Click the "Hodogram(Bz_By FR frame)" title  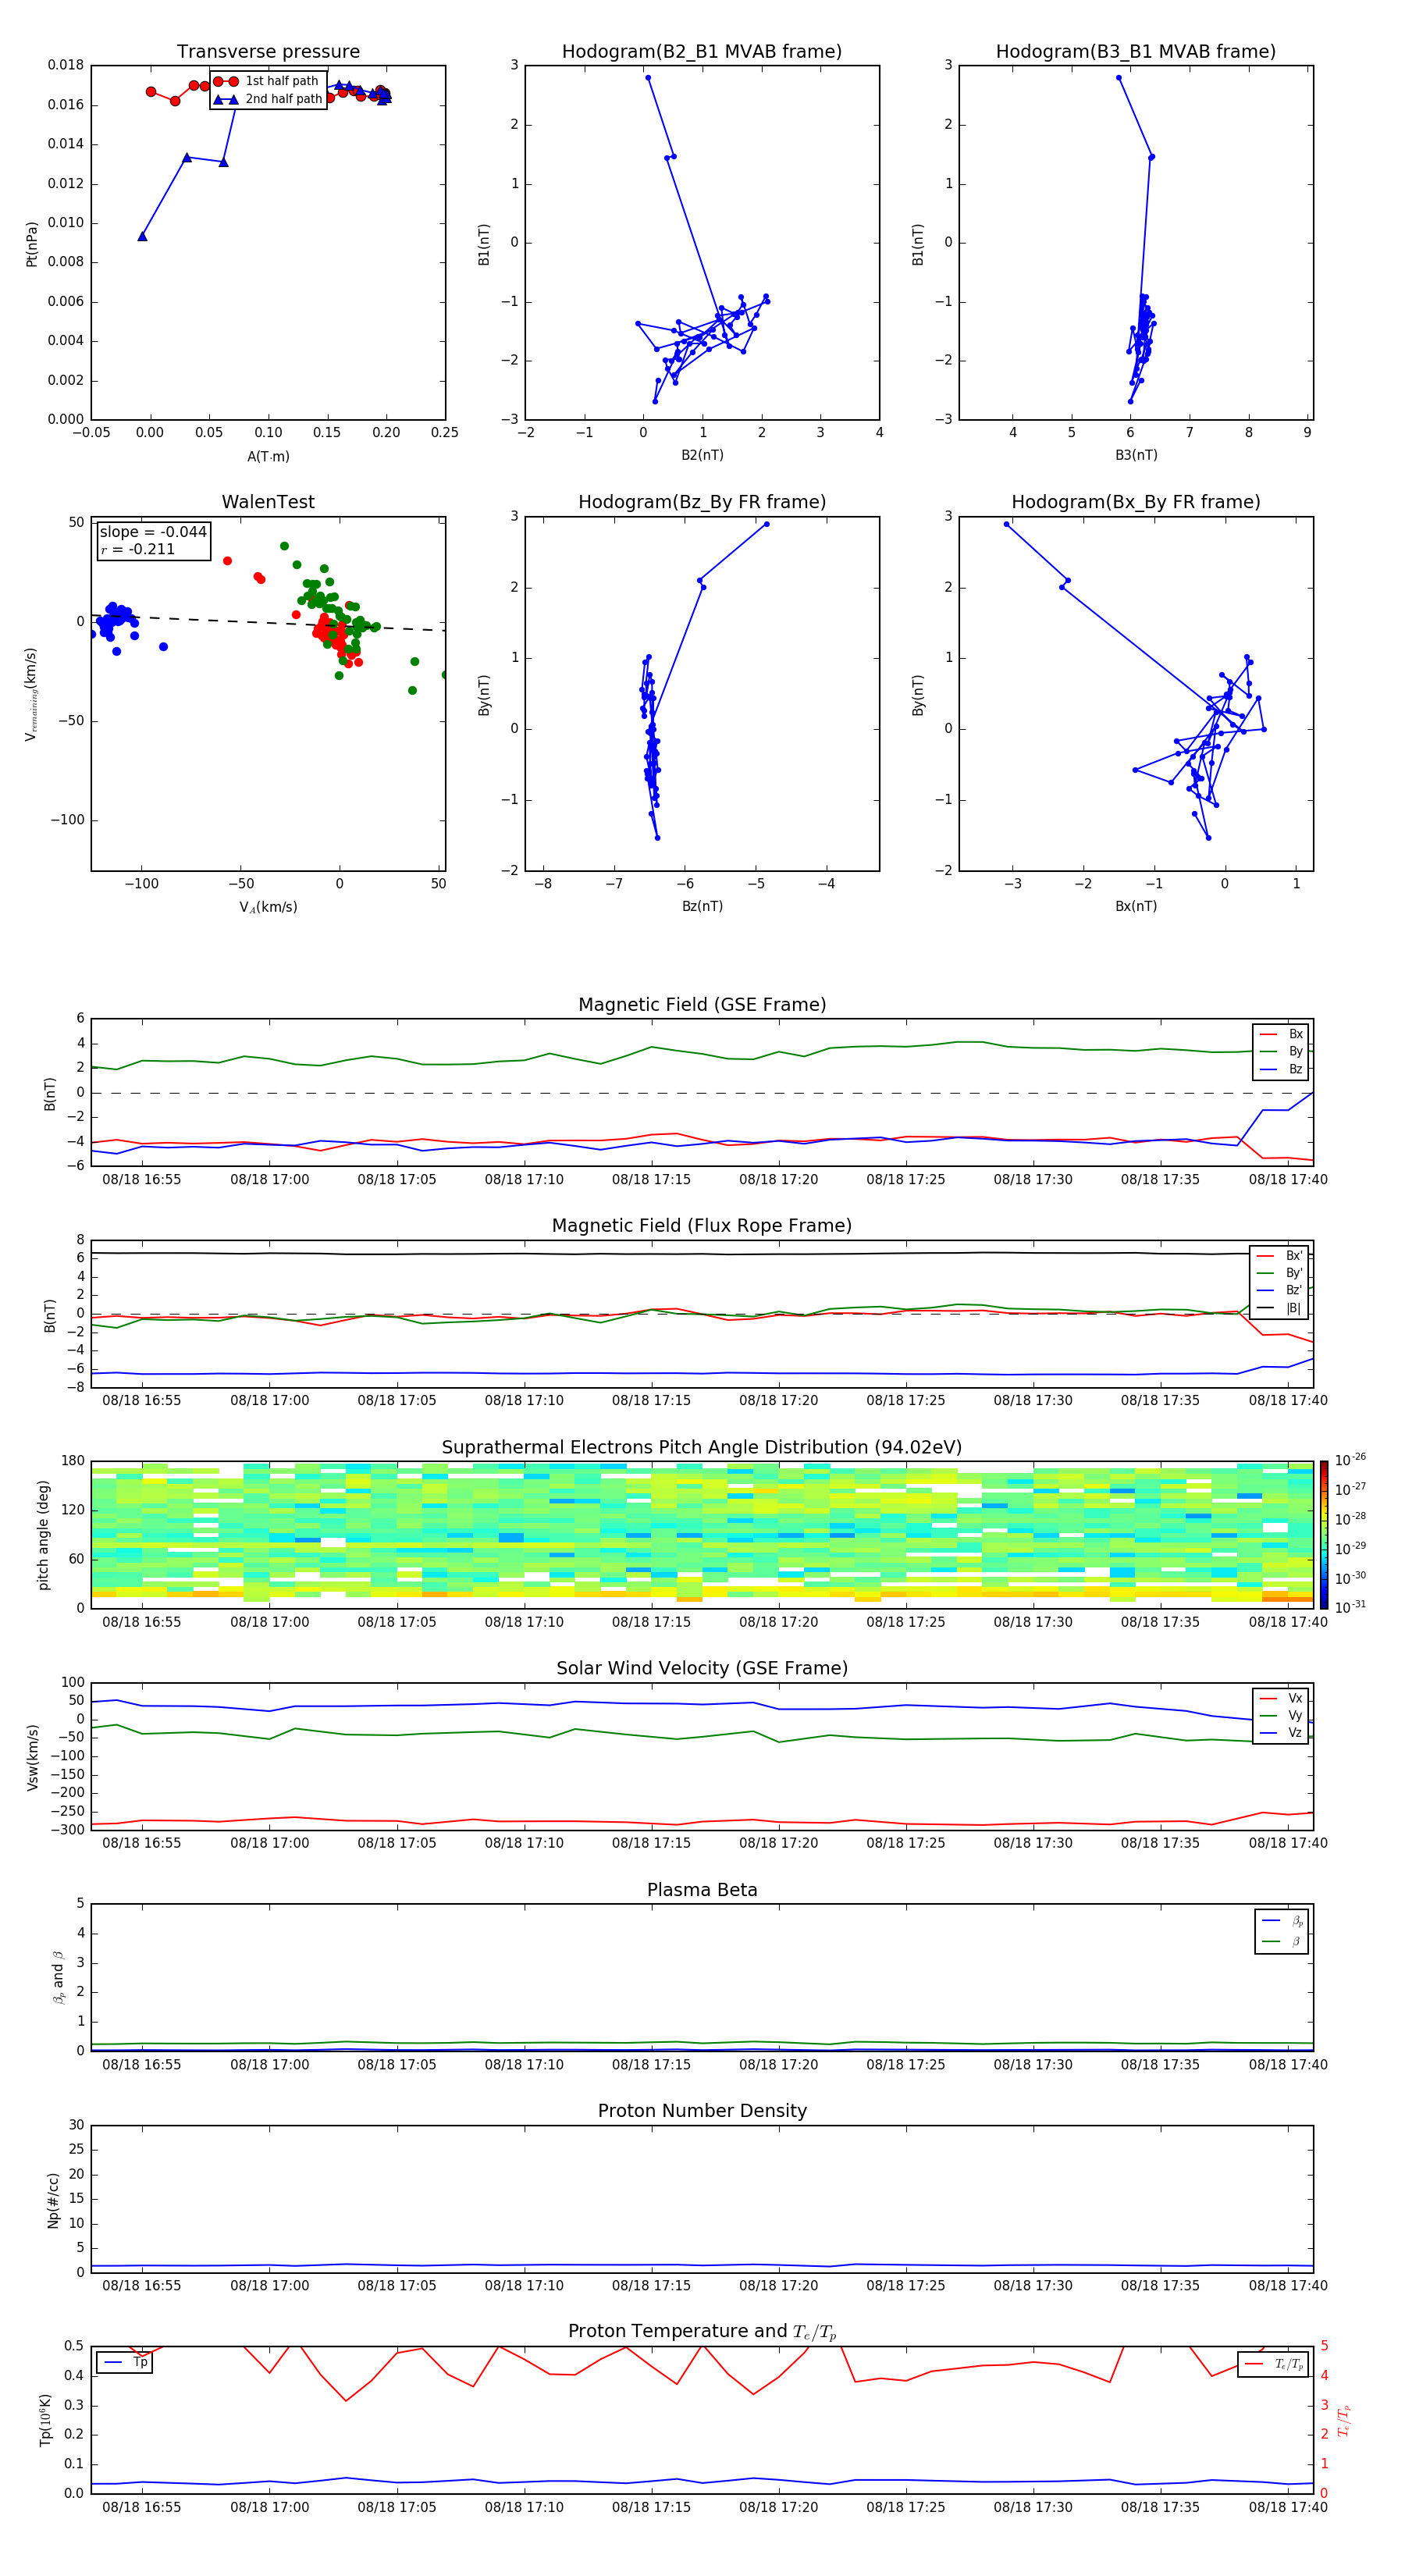coord(702,502)
